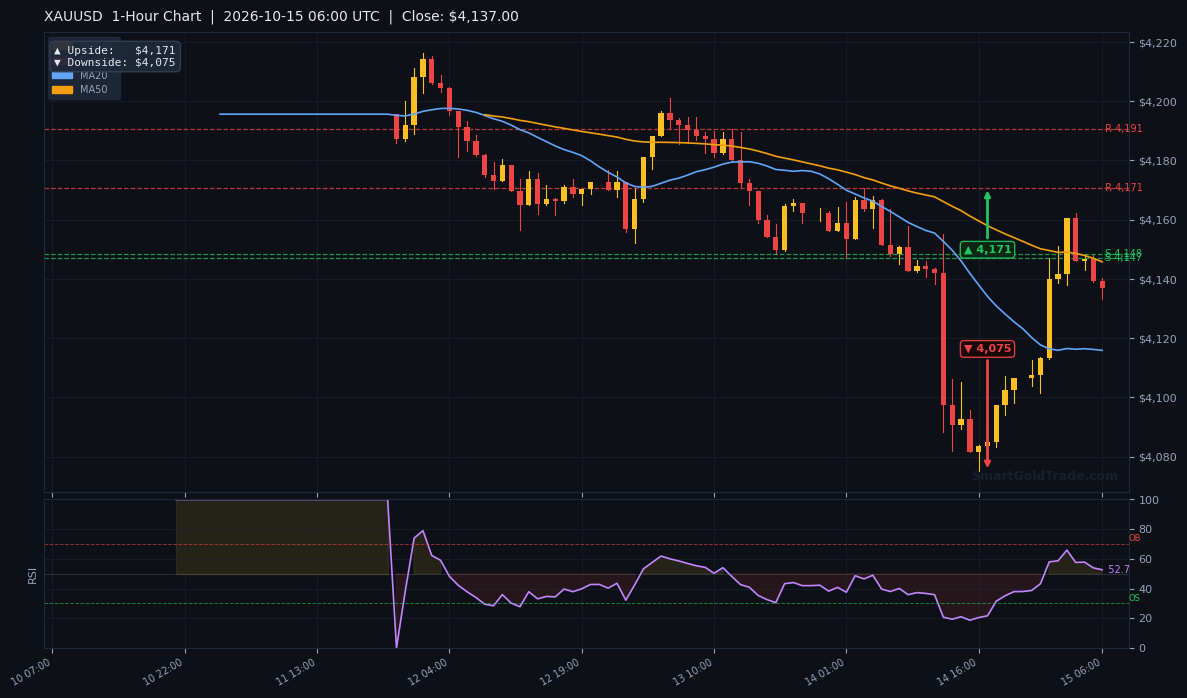Click the $4,120 price axis label
The width and height of the screenshot is (1187, 698).
coord(1157,339)
